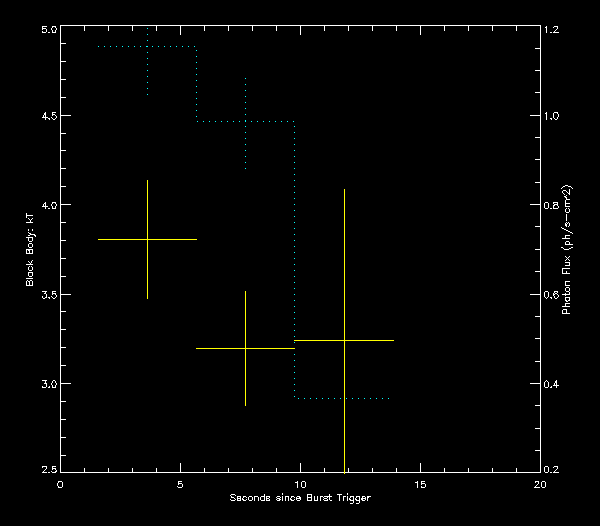Click the '3.5' tick label on left axis
This screenshot has width=600, height=526.
point(47,296)
